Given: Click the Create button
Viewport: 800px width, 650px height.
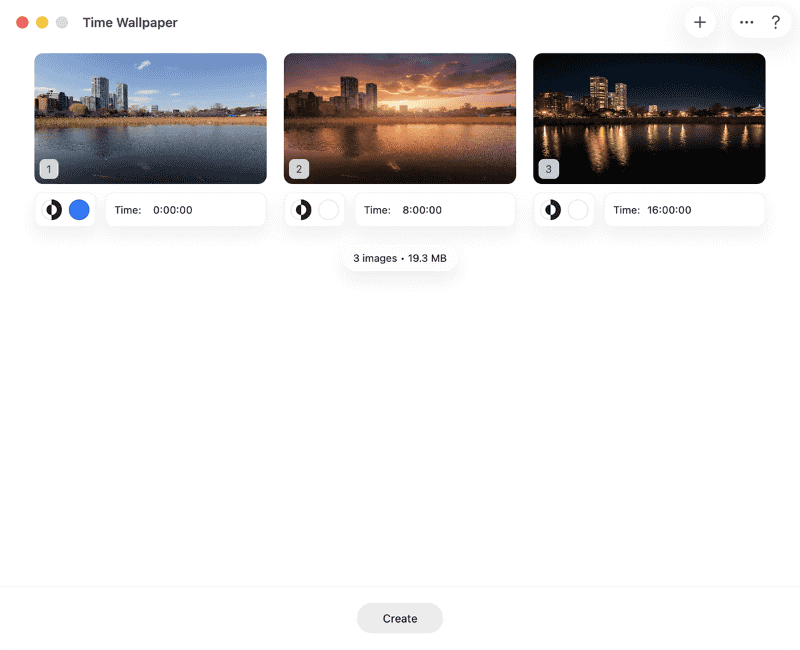Looking at the screenshot, I should tap(400, 618).
